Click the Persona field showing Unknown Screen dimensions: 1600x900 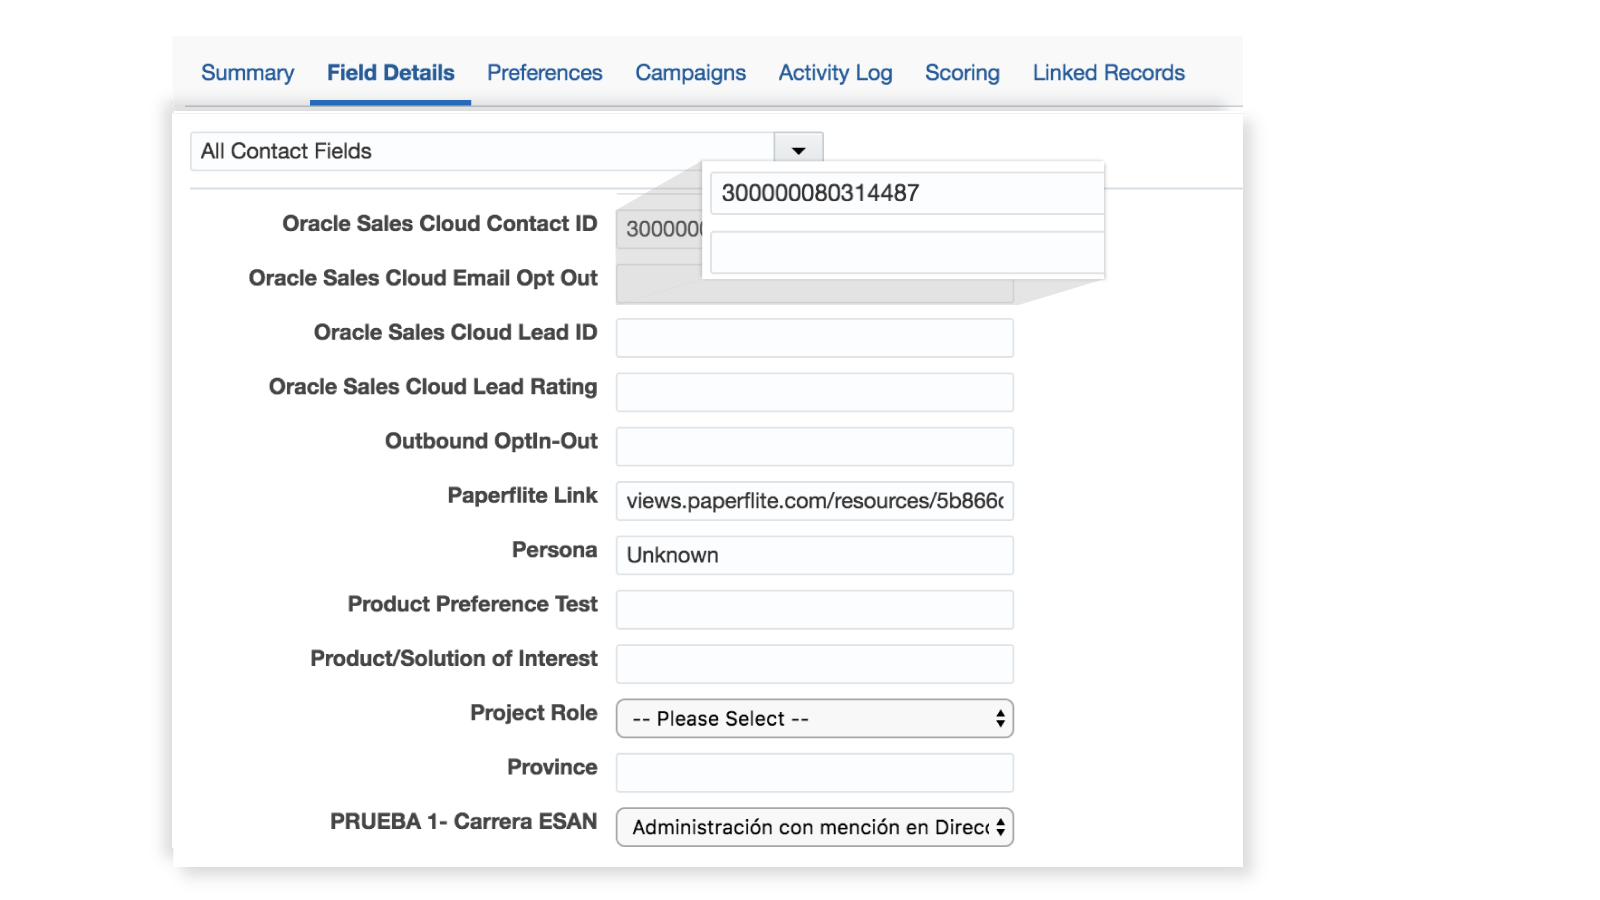(814, 555)
